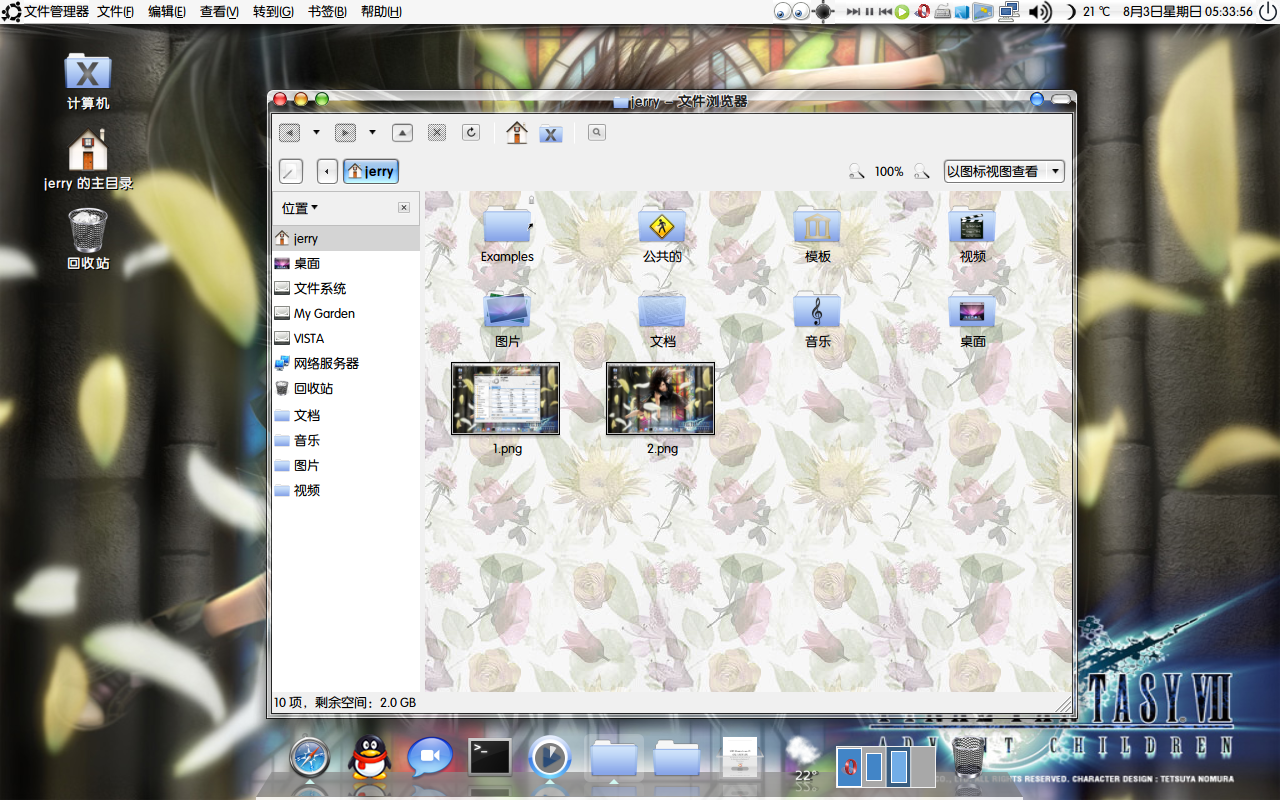1280x800 pixels.
Task: Open the 书签(B) menu
Action: tap(327, 12)
